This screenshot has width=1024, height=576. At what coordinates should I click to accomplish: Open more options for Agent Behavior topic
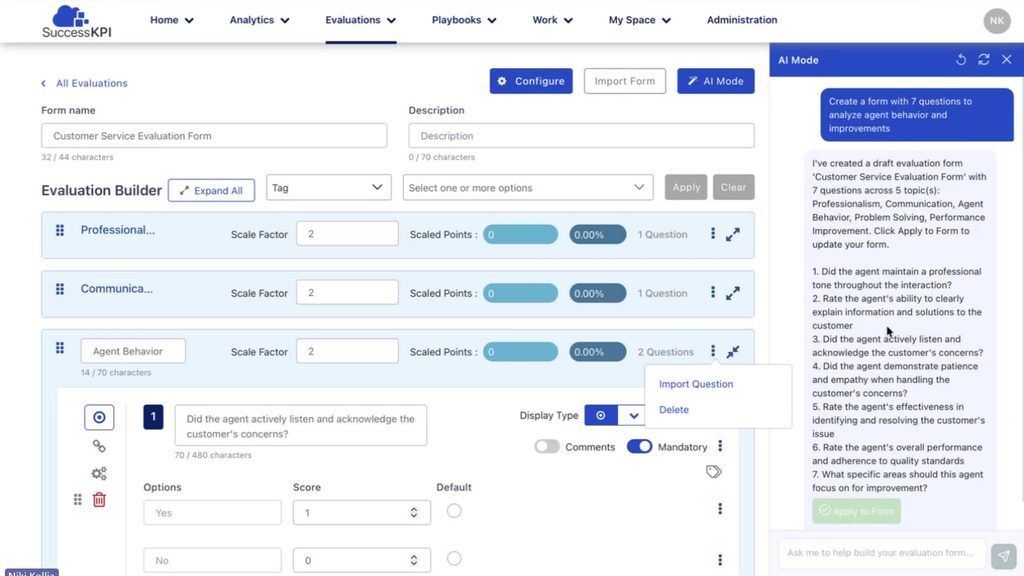(x=712, y=351)
